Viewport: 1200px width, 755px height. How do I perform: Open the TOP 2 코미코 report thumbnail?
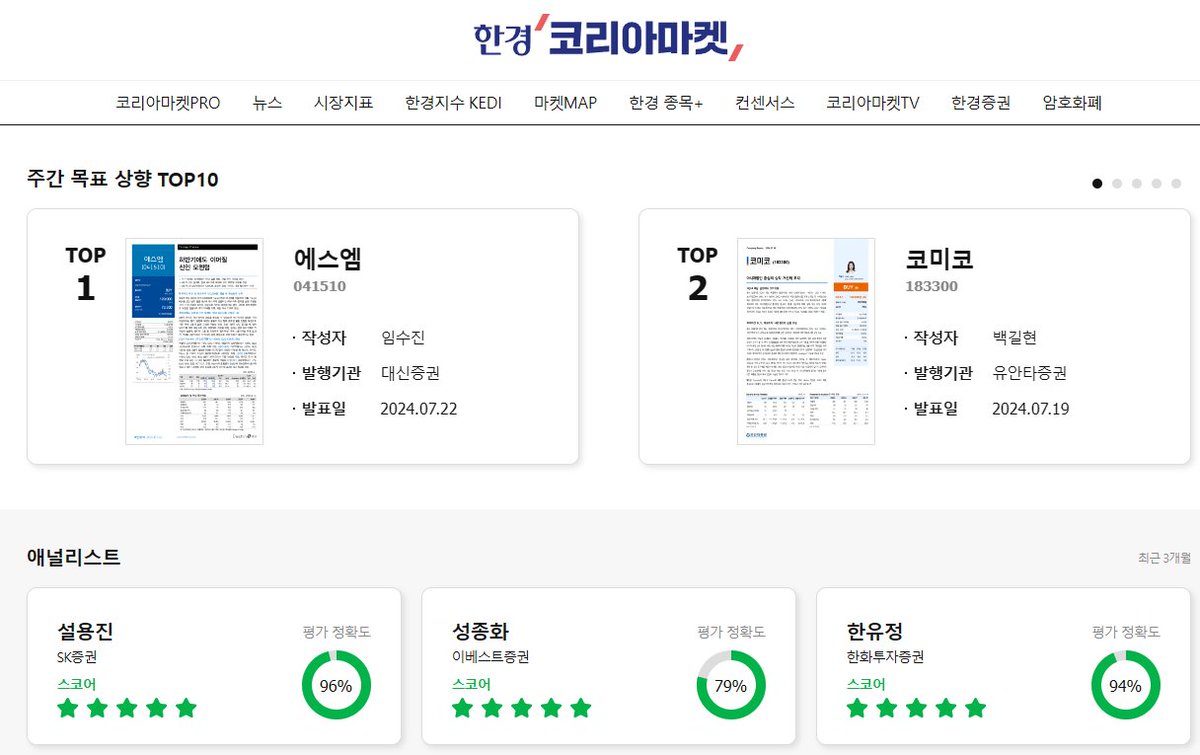pos(804,340)
